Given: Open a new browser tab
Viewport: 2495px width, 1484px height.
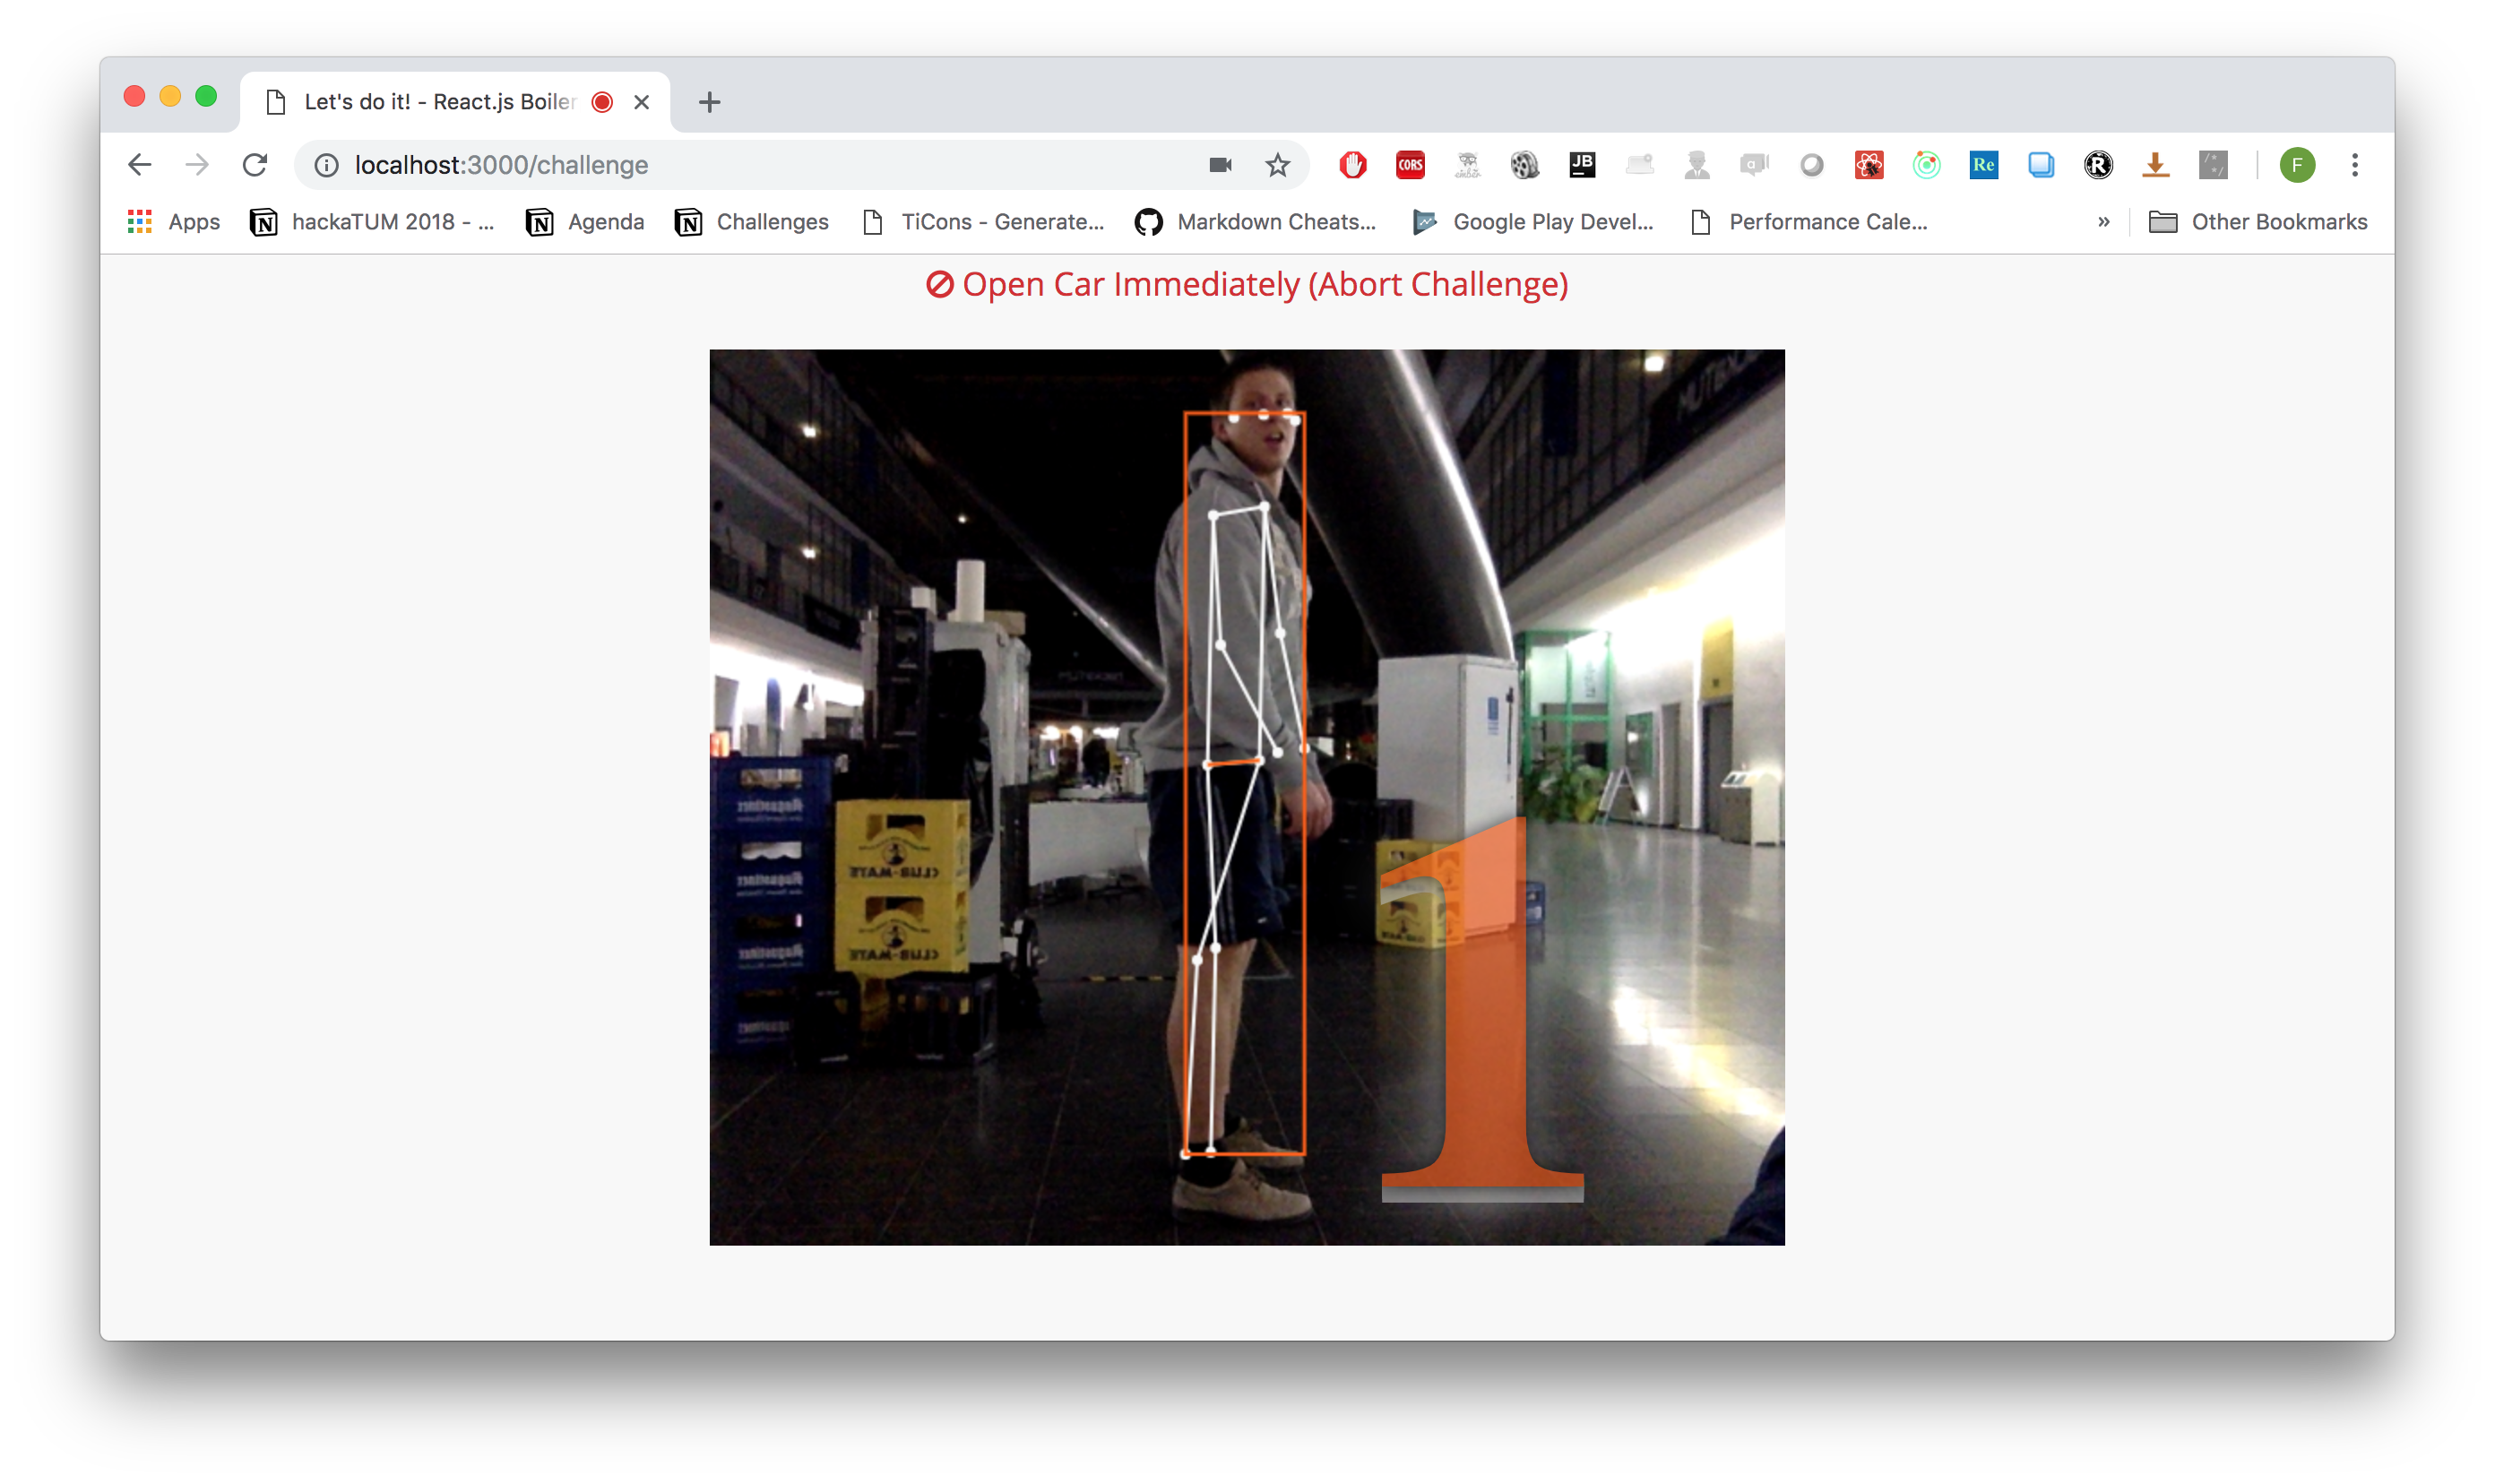Looking at the screenshot, I should [709, 102].
